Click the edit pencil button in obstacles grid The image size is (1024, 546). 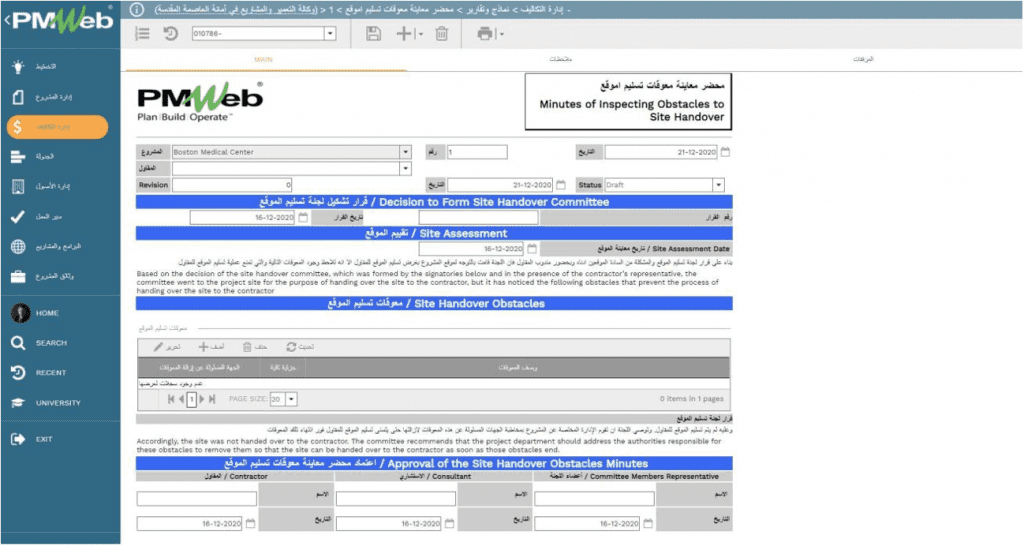coord(167,347)
